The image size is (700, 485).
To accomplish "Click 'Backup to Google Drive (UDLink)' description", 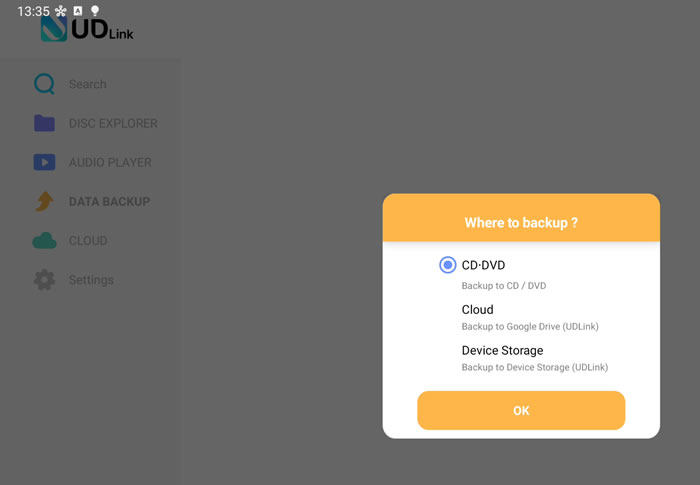I will click(x=530, y=326).
